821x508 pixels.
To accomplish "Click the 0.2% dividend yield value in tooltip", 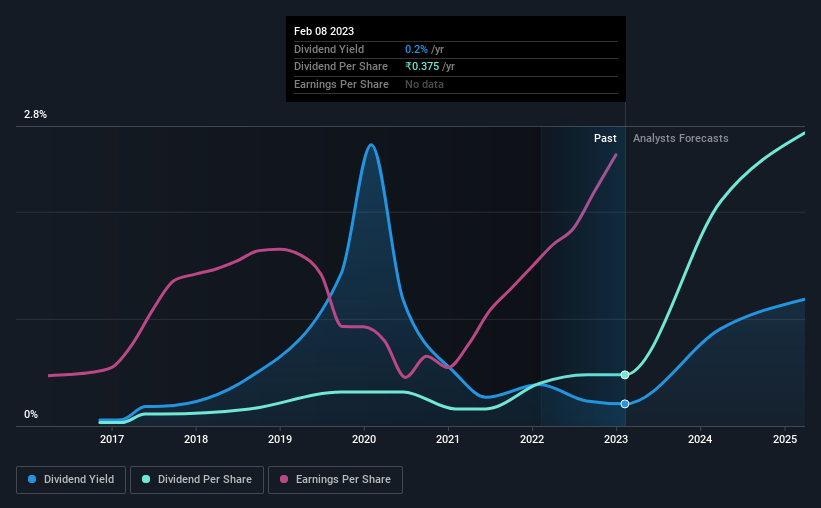I will point(416,49).
